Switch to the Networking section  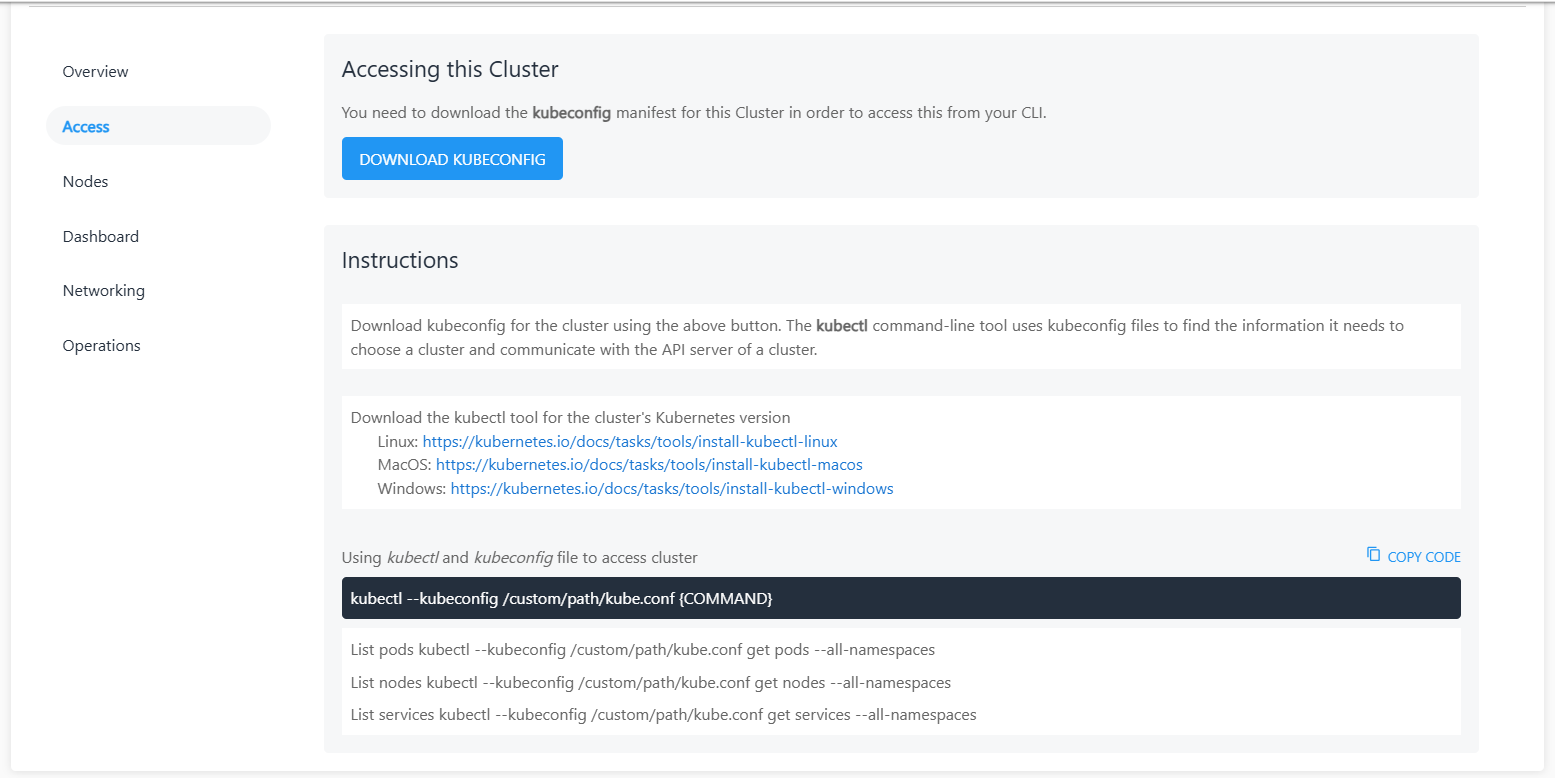[x=103, y=291]
